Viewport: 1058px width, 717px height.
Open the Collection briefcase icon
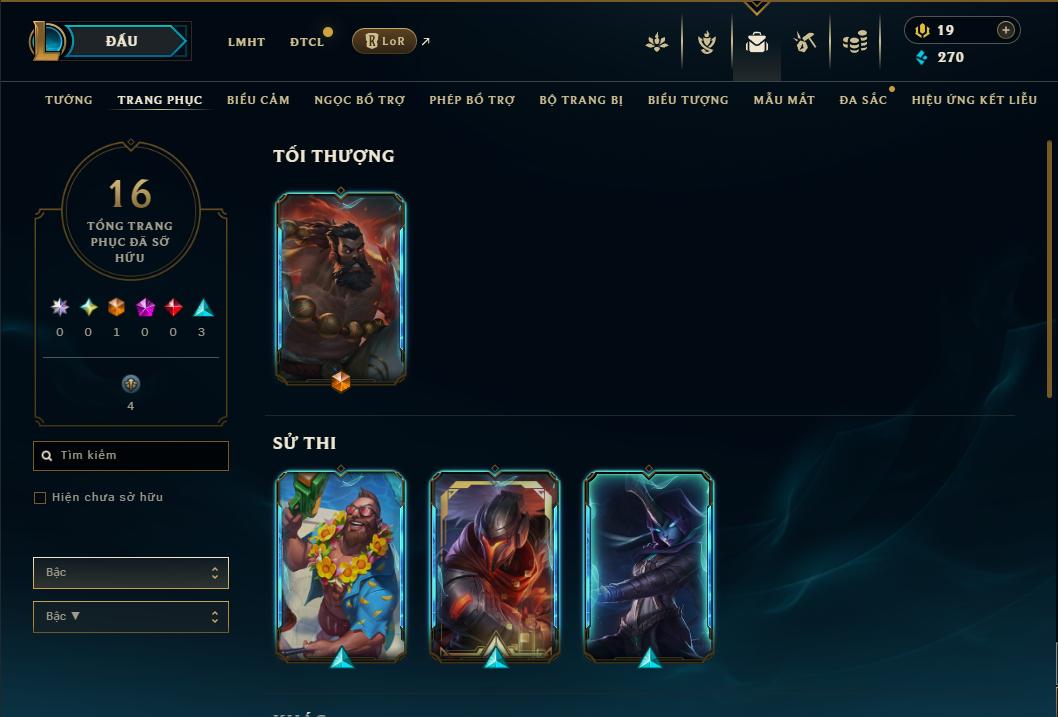756,42
